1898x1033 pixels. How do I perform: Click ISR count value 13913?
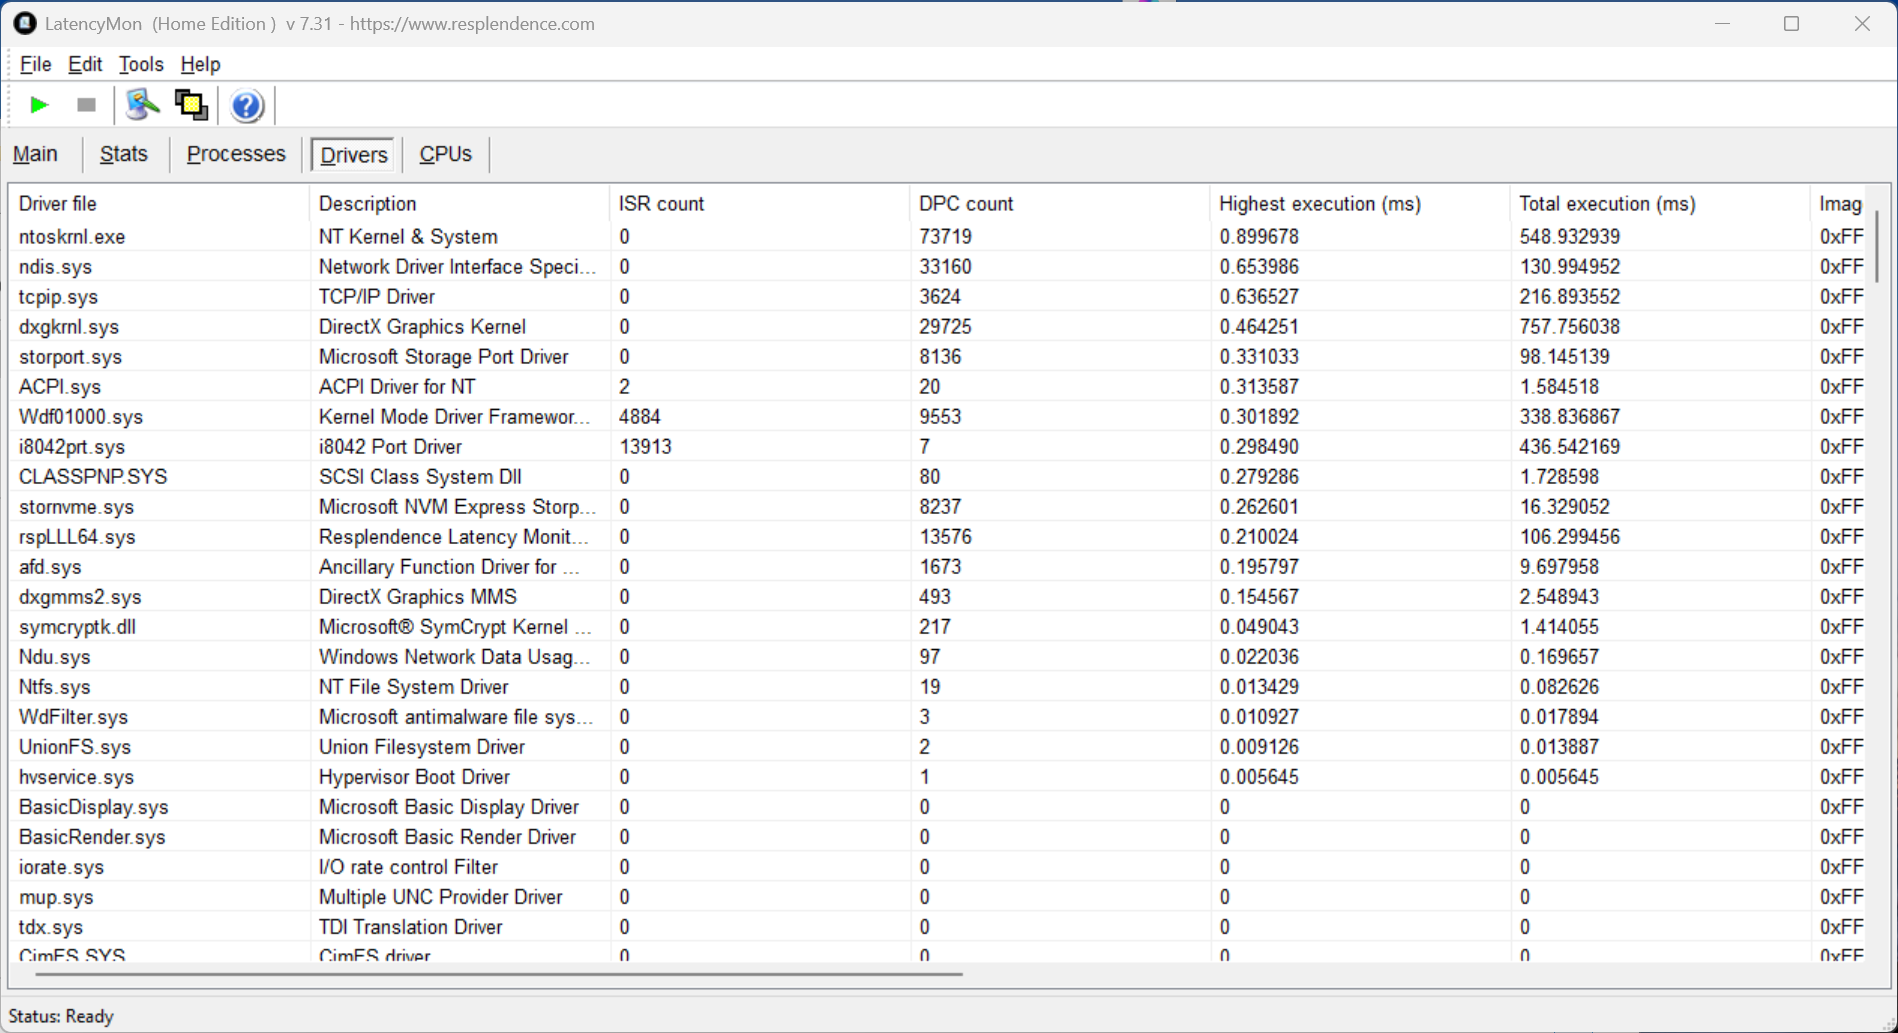[645, 447]
